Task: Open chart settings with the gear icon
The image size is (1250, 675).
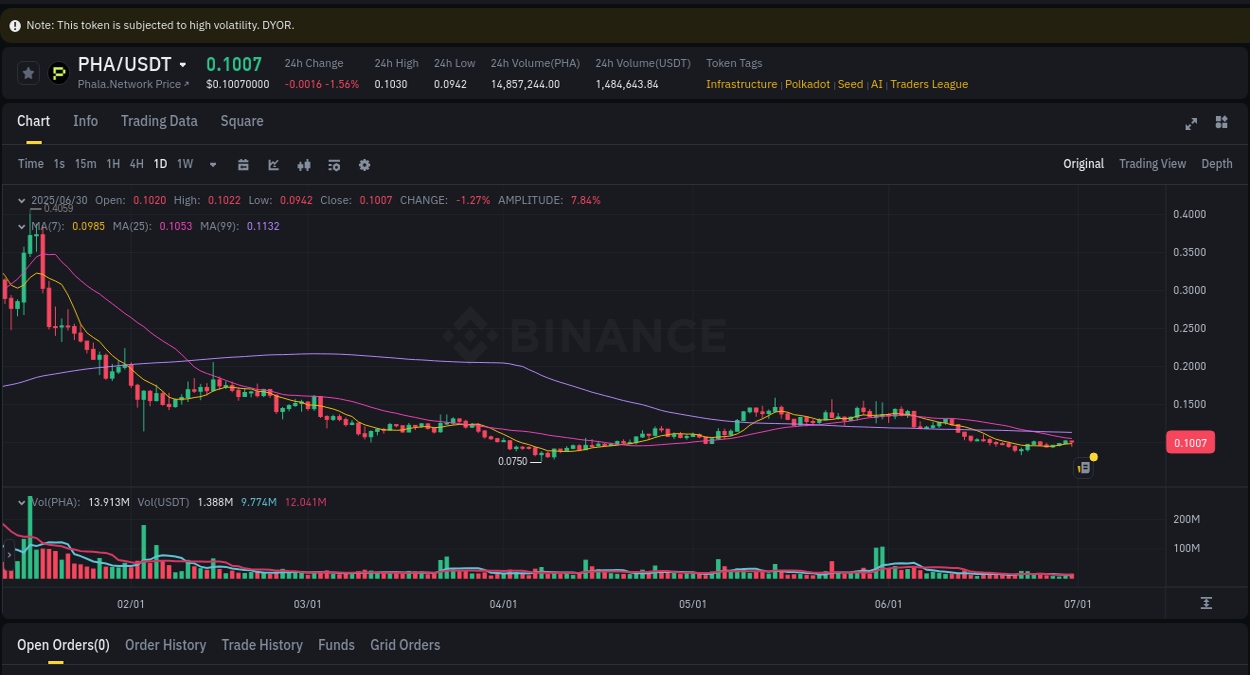Action: tap(364, 164)
